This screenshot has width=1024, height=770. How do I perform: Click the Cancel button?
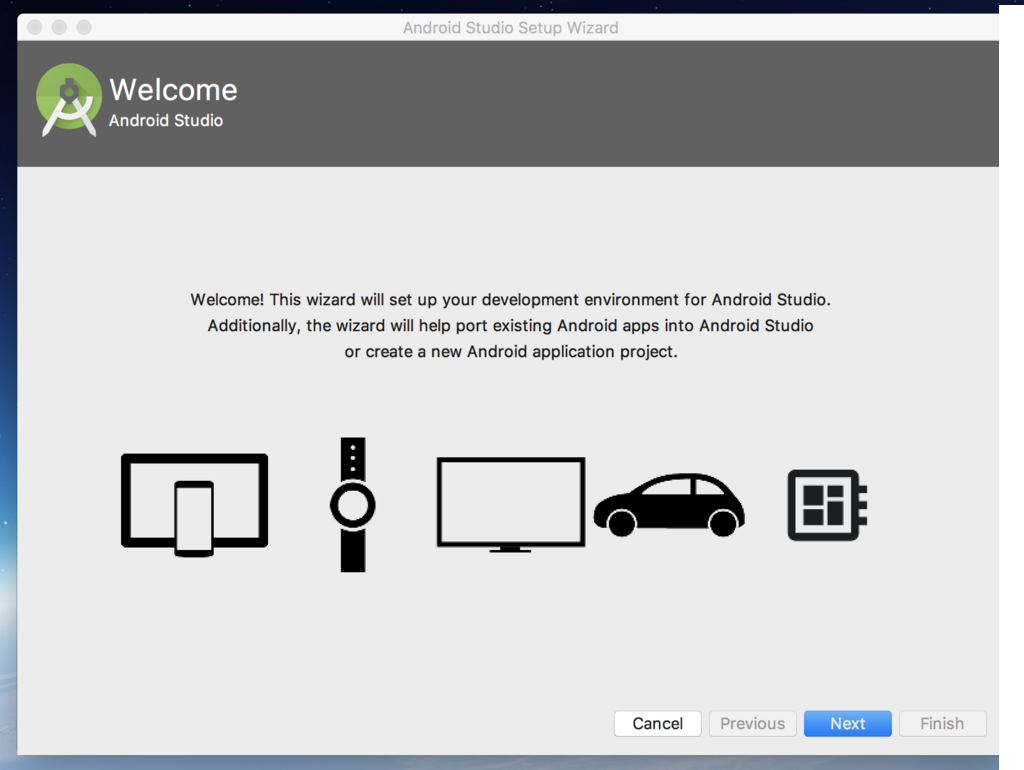coord(658,724)
